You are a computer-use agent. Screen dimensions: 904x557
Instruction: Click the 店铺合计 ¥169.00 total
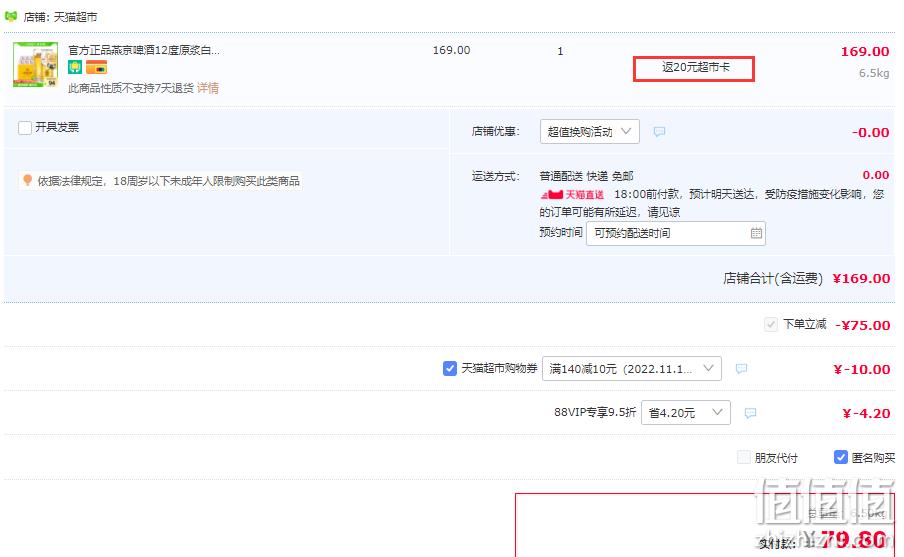pyautogui.click(x=861, y=278)
